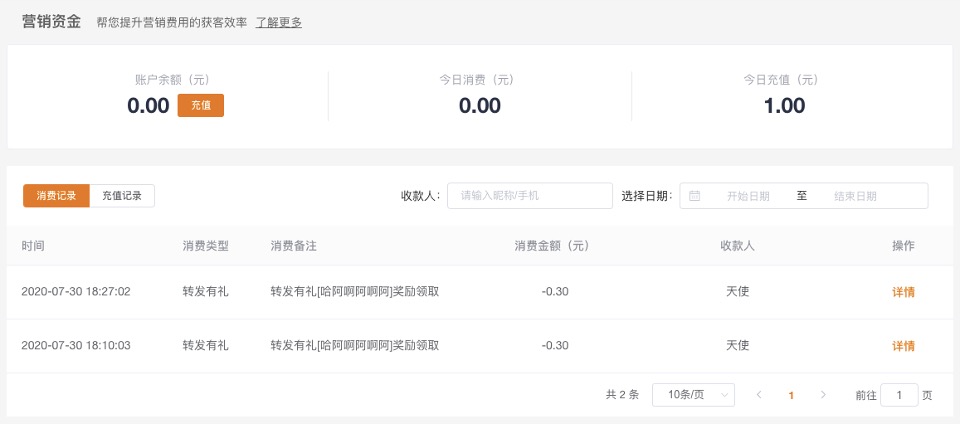Select the 结束日期 end date field
This screenshot has height=424, width=960.
pos(862,196)
